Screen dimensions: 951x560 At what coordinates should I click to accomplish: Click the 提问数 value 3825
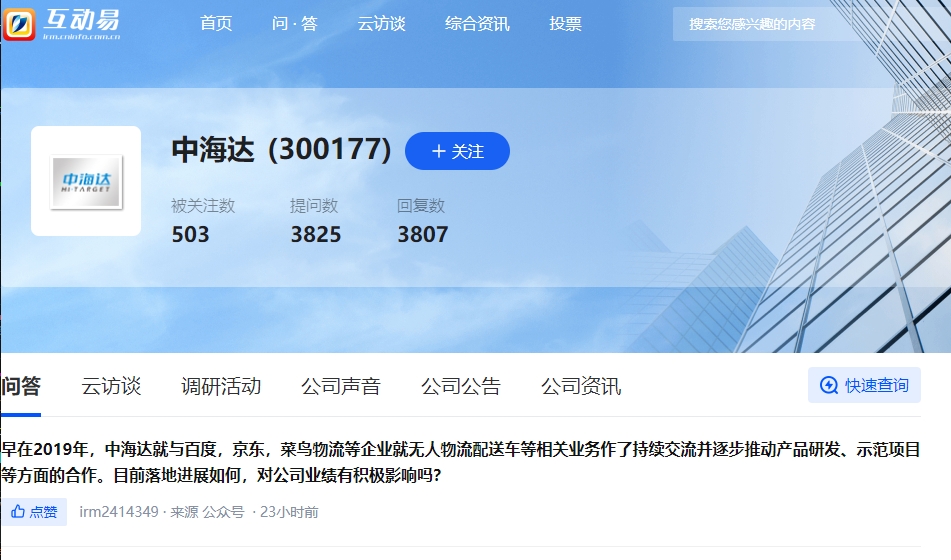tap(315, 234)
